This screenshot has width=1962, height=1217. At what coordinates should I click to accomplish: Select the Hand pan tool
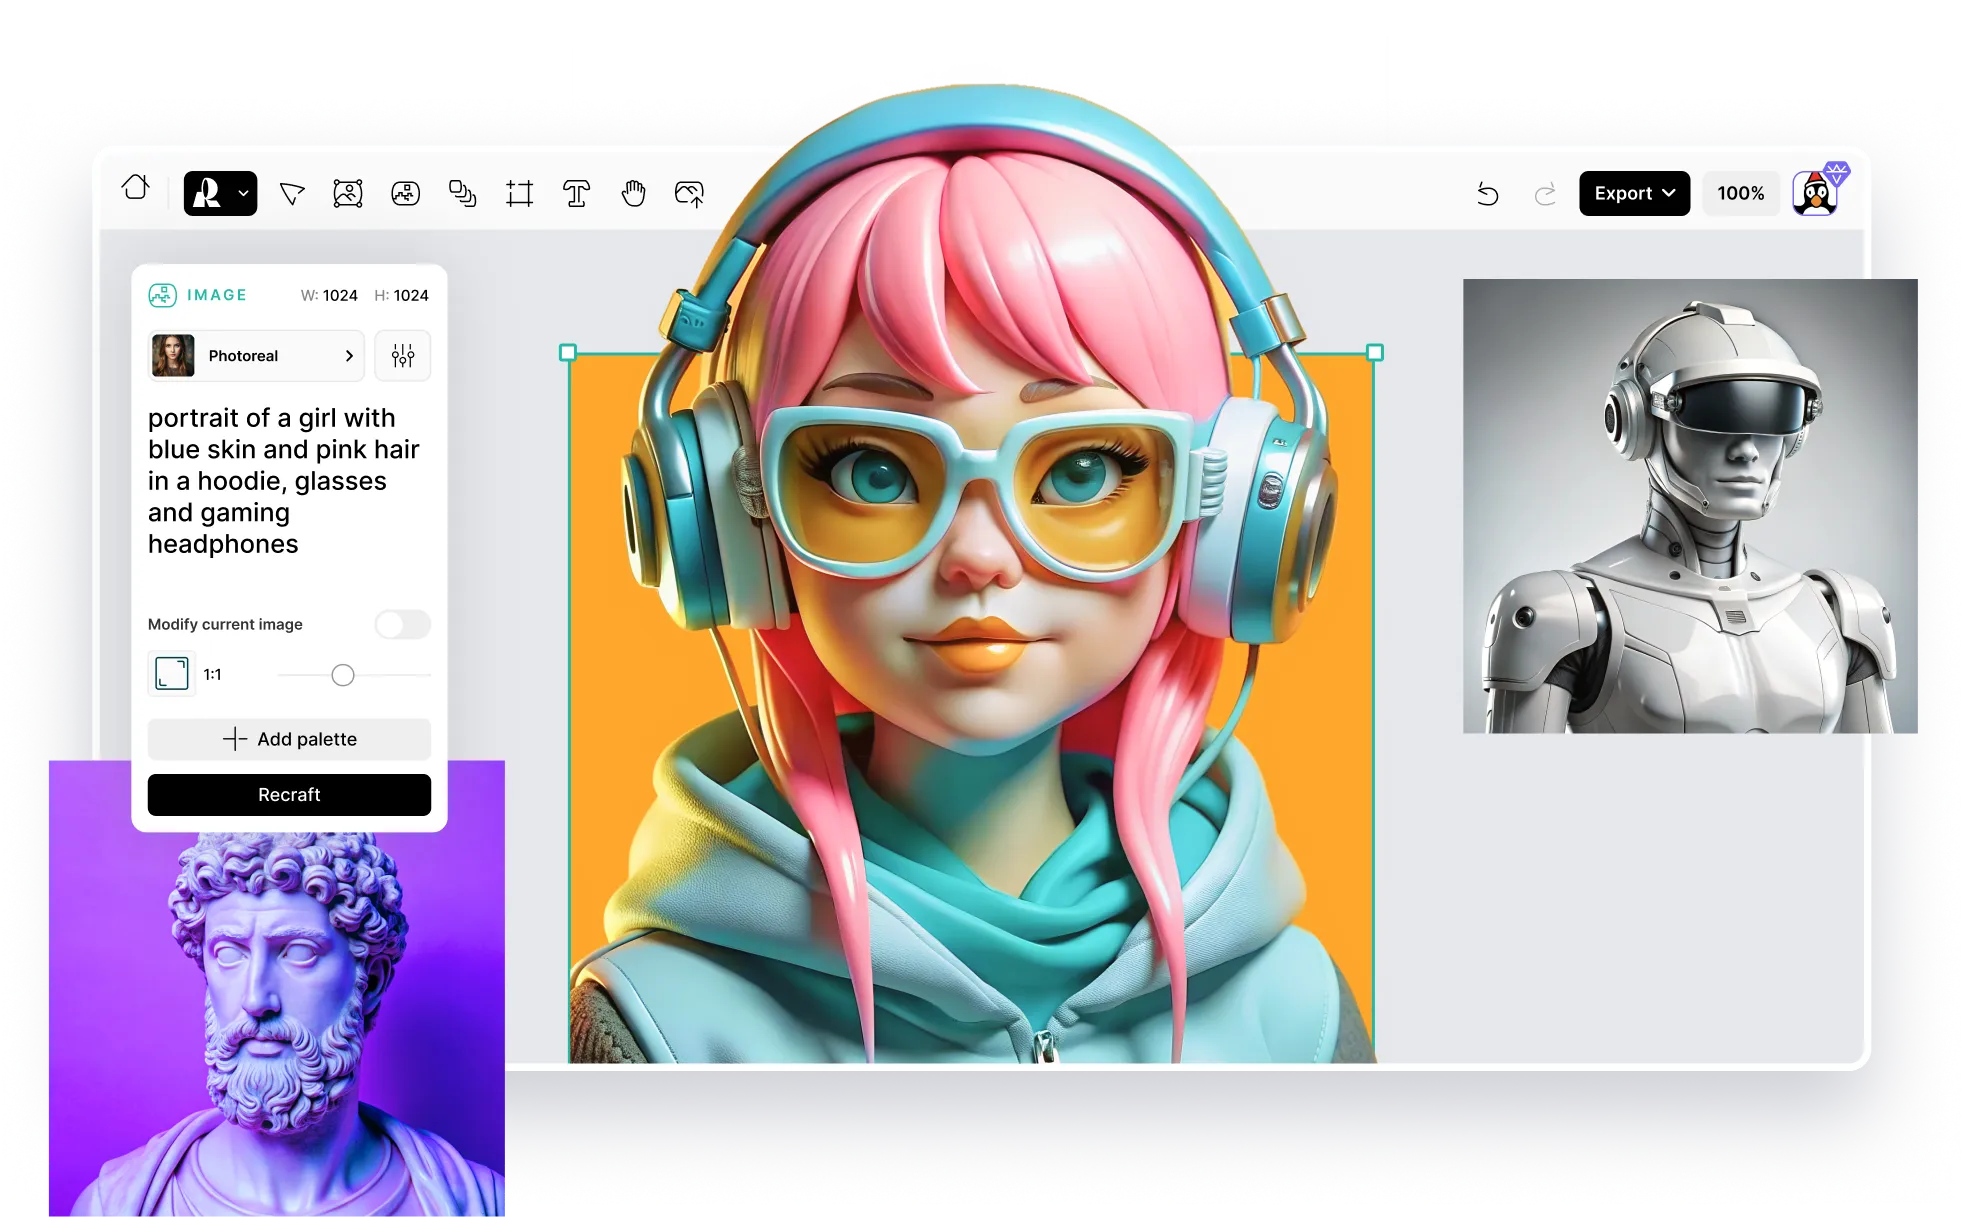pos(633,193)
